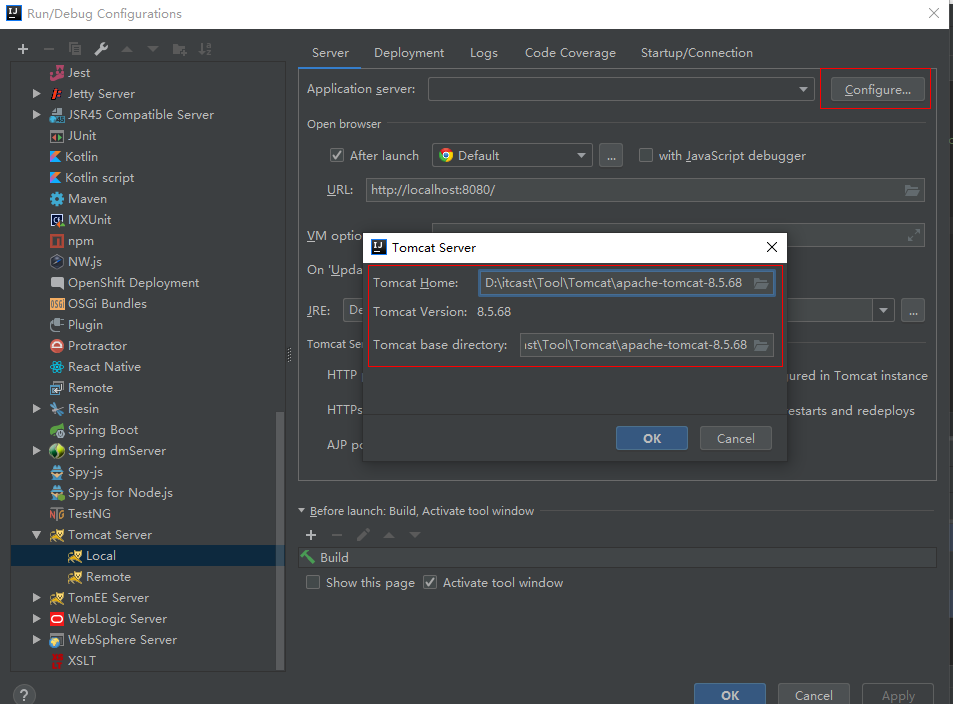Switch to the Server tab
This screenshot has width=953, height=704.
pos(330,53)
